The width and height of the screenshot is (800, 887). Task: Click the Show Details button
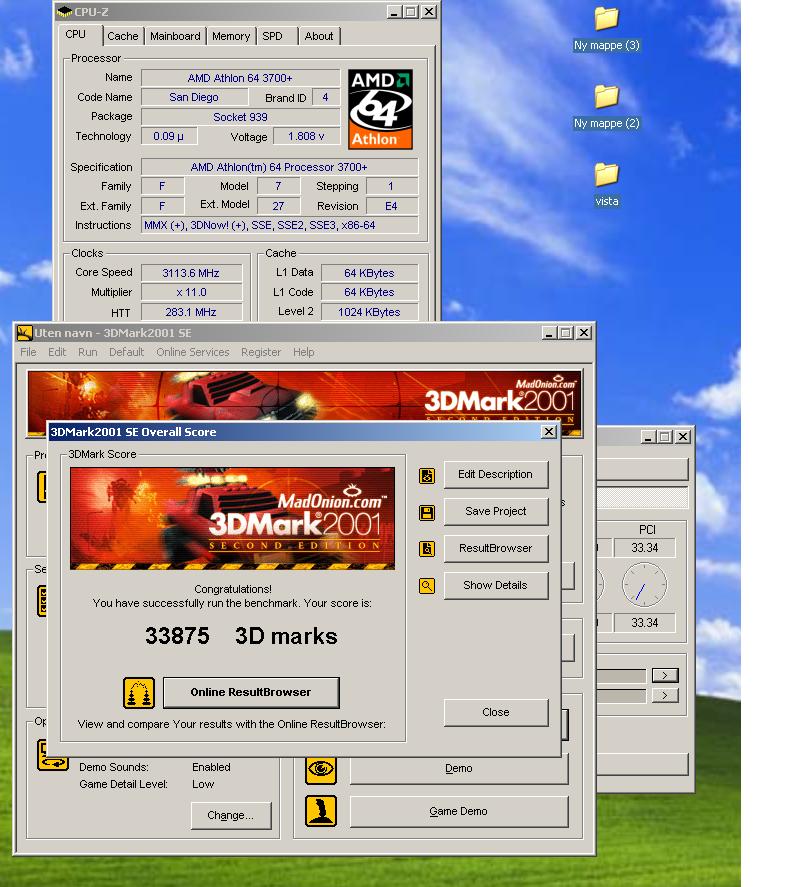496,585
